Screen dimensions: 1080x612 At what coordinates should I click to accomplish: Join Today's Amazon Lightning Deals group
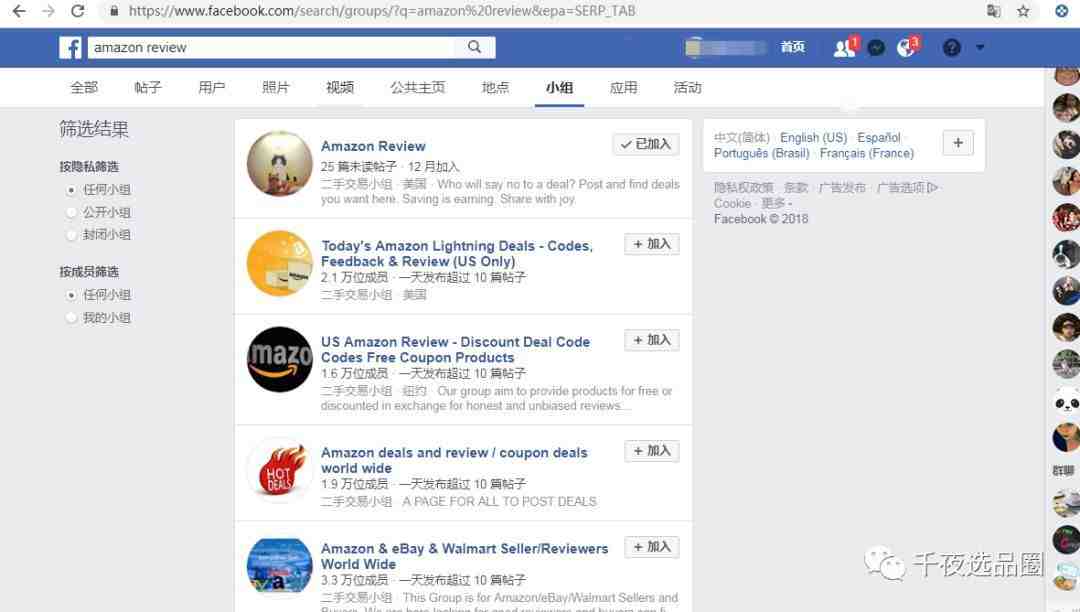tap(652, 244)
